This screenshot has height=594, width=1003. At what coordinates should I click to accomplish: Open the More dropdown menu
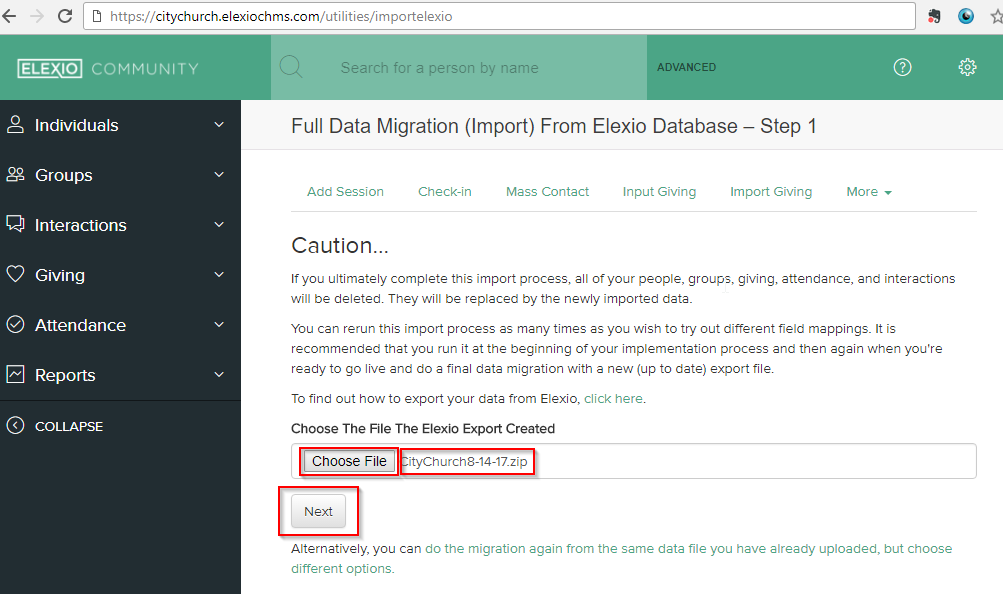pyautogui.click(x=868, y=192)
